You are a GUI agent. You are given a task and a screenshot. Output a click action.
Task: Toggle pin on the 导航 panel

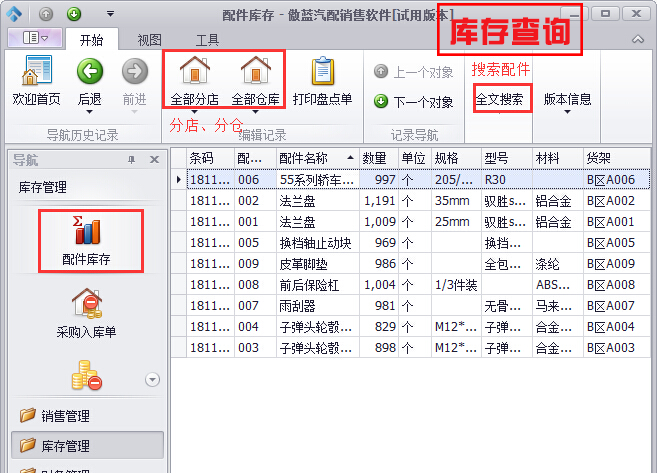click(x=131, y=160)
